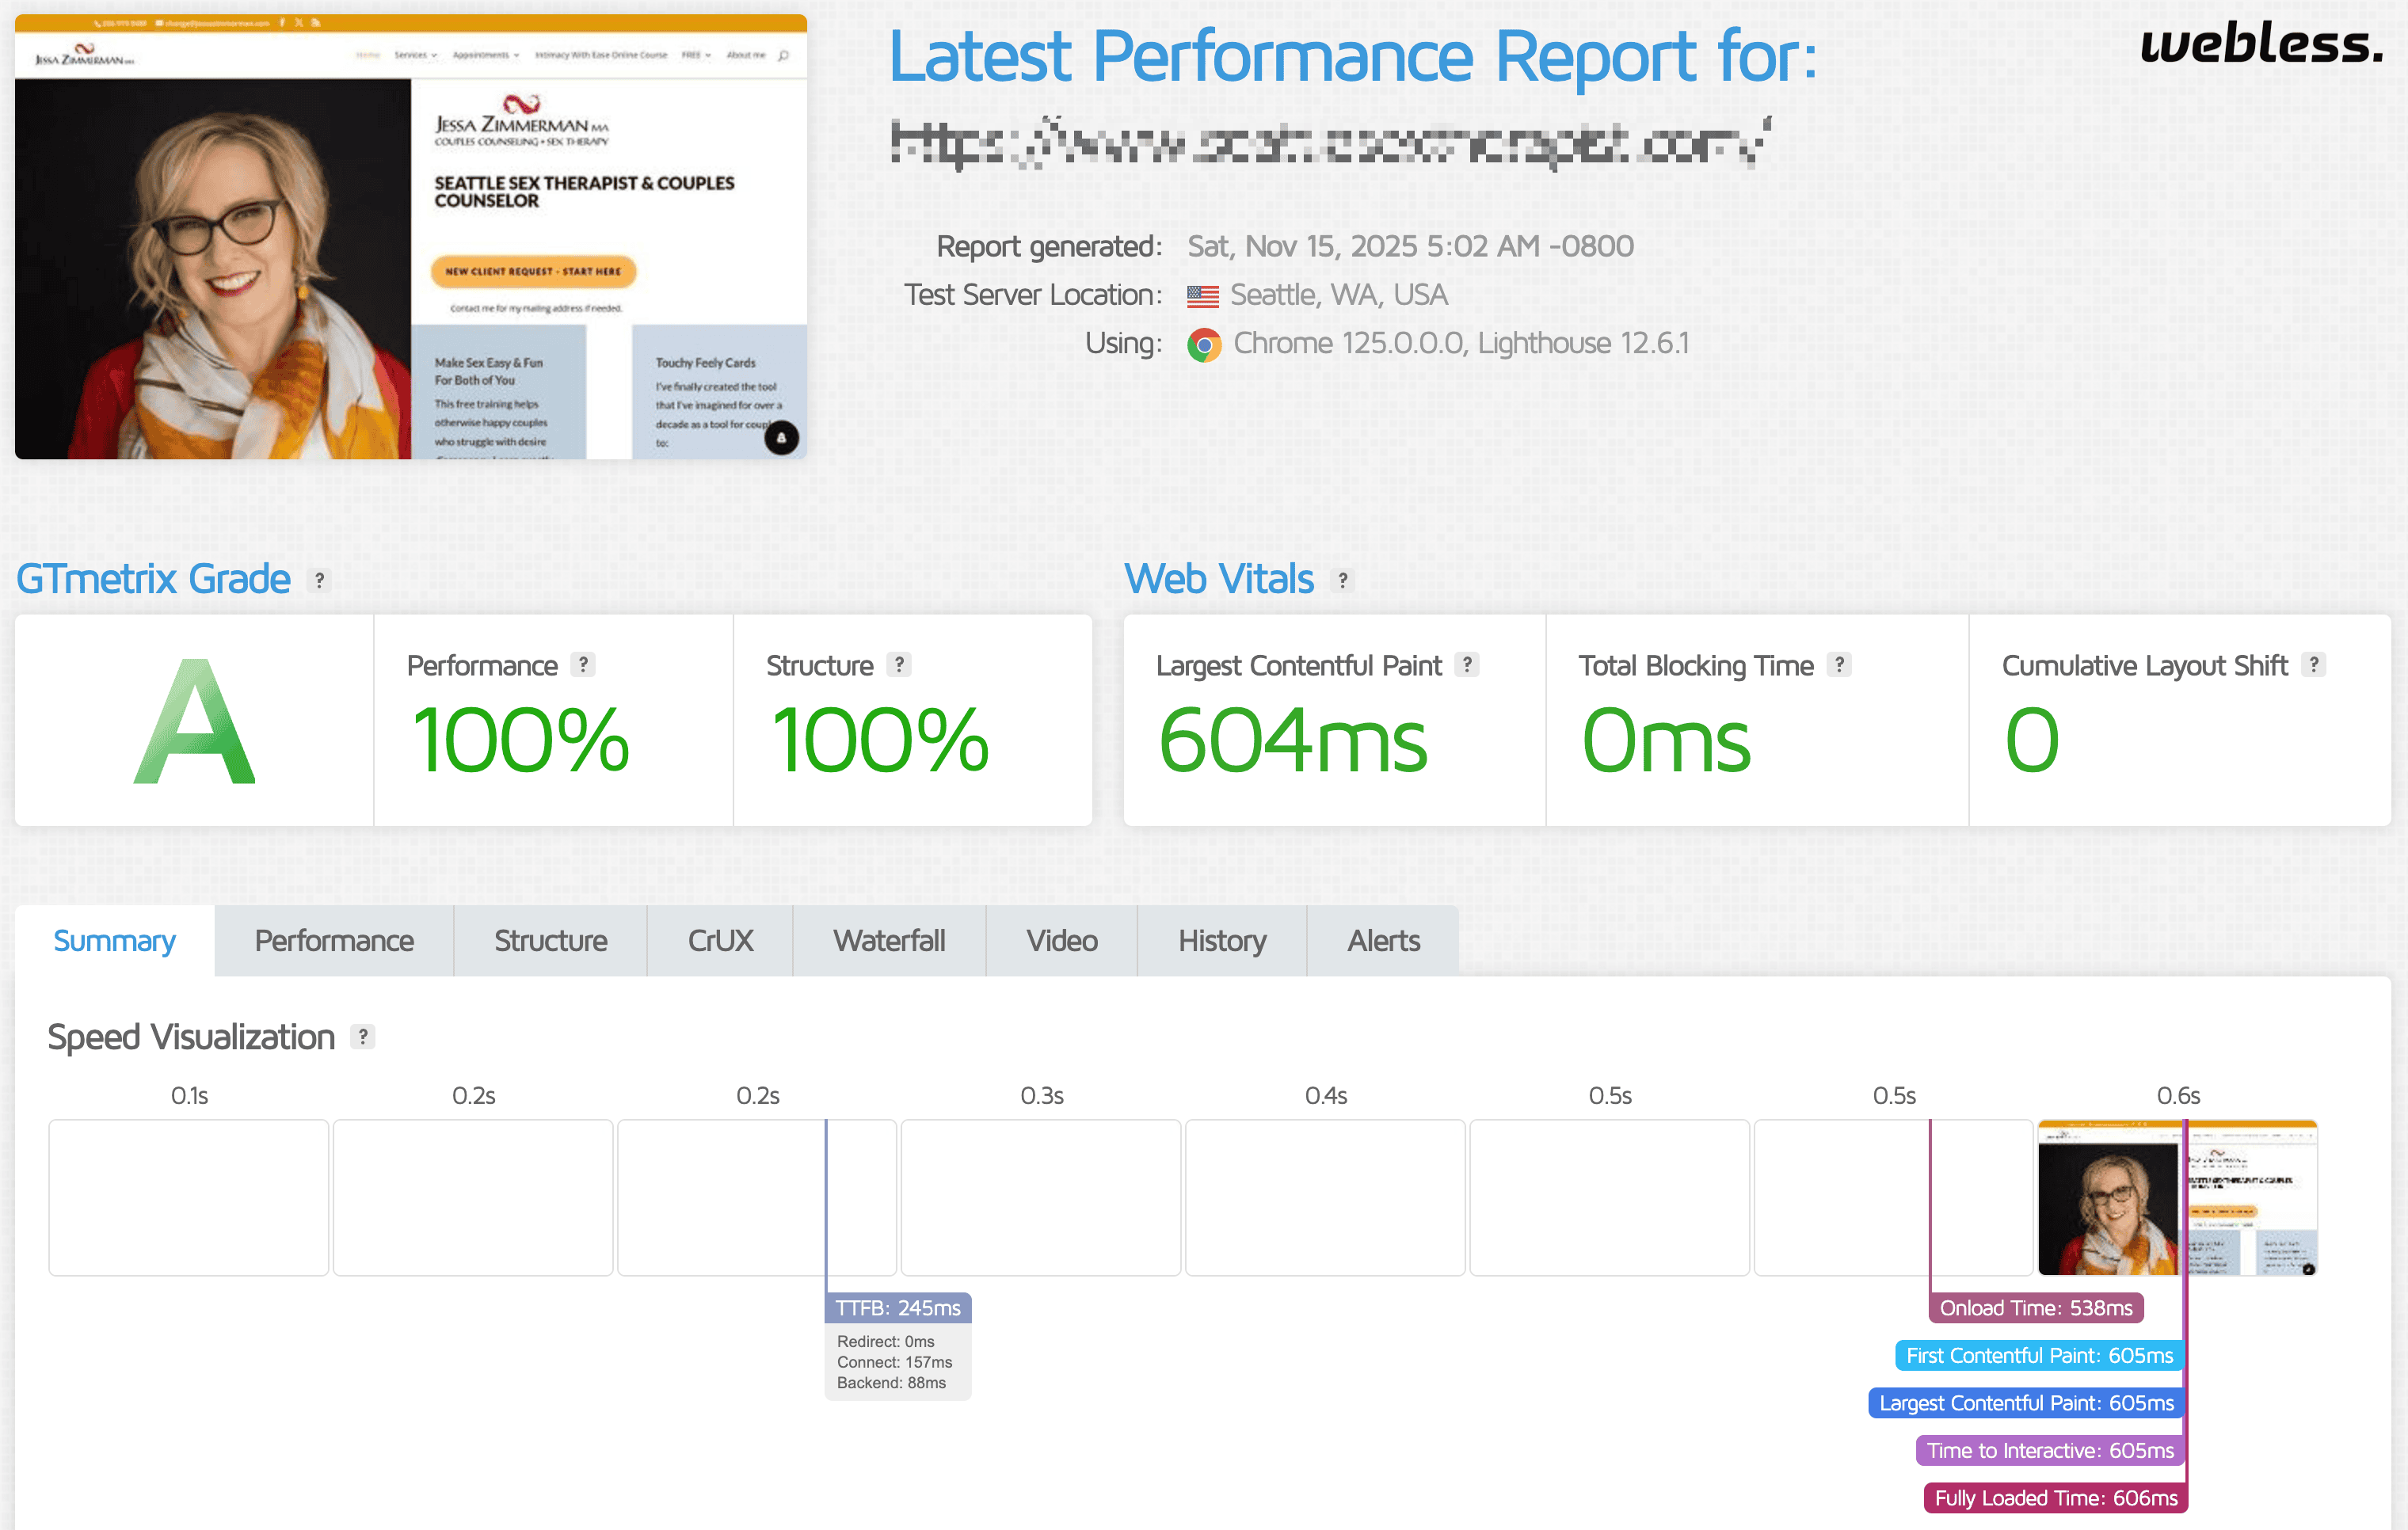Click the Structure score question mark icon
This screenshot has height=1530, width=2408.
point(899,665)
